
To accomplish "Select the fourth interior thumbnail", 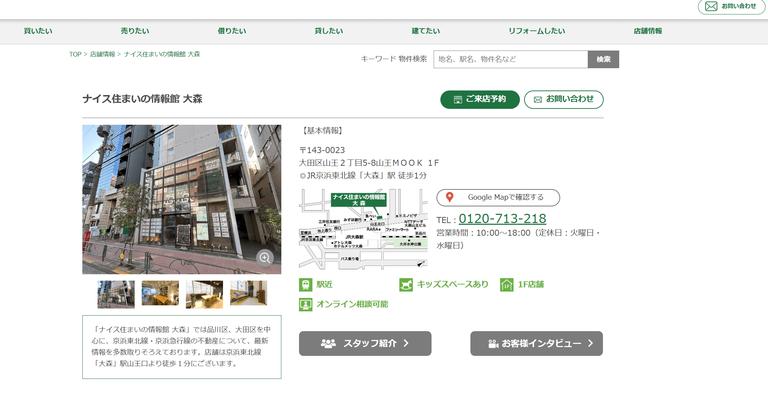I will point(248,293).
